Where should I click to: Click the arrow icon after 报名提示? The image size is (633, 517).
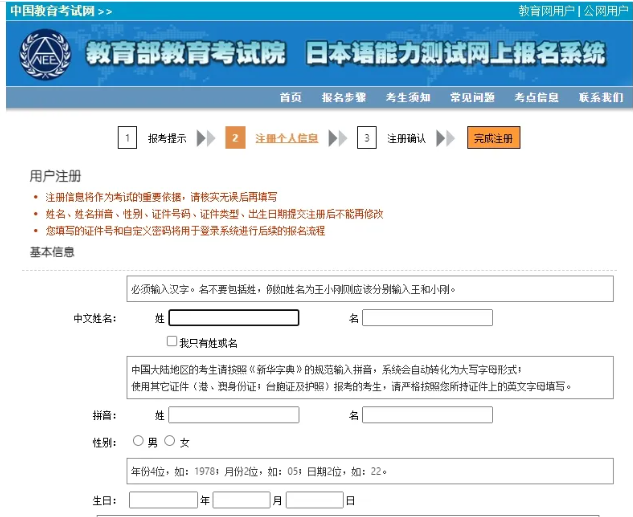[205, 138]
